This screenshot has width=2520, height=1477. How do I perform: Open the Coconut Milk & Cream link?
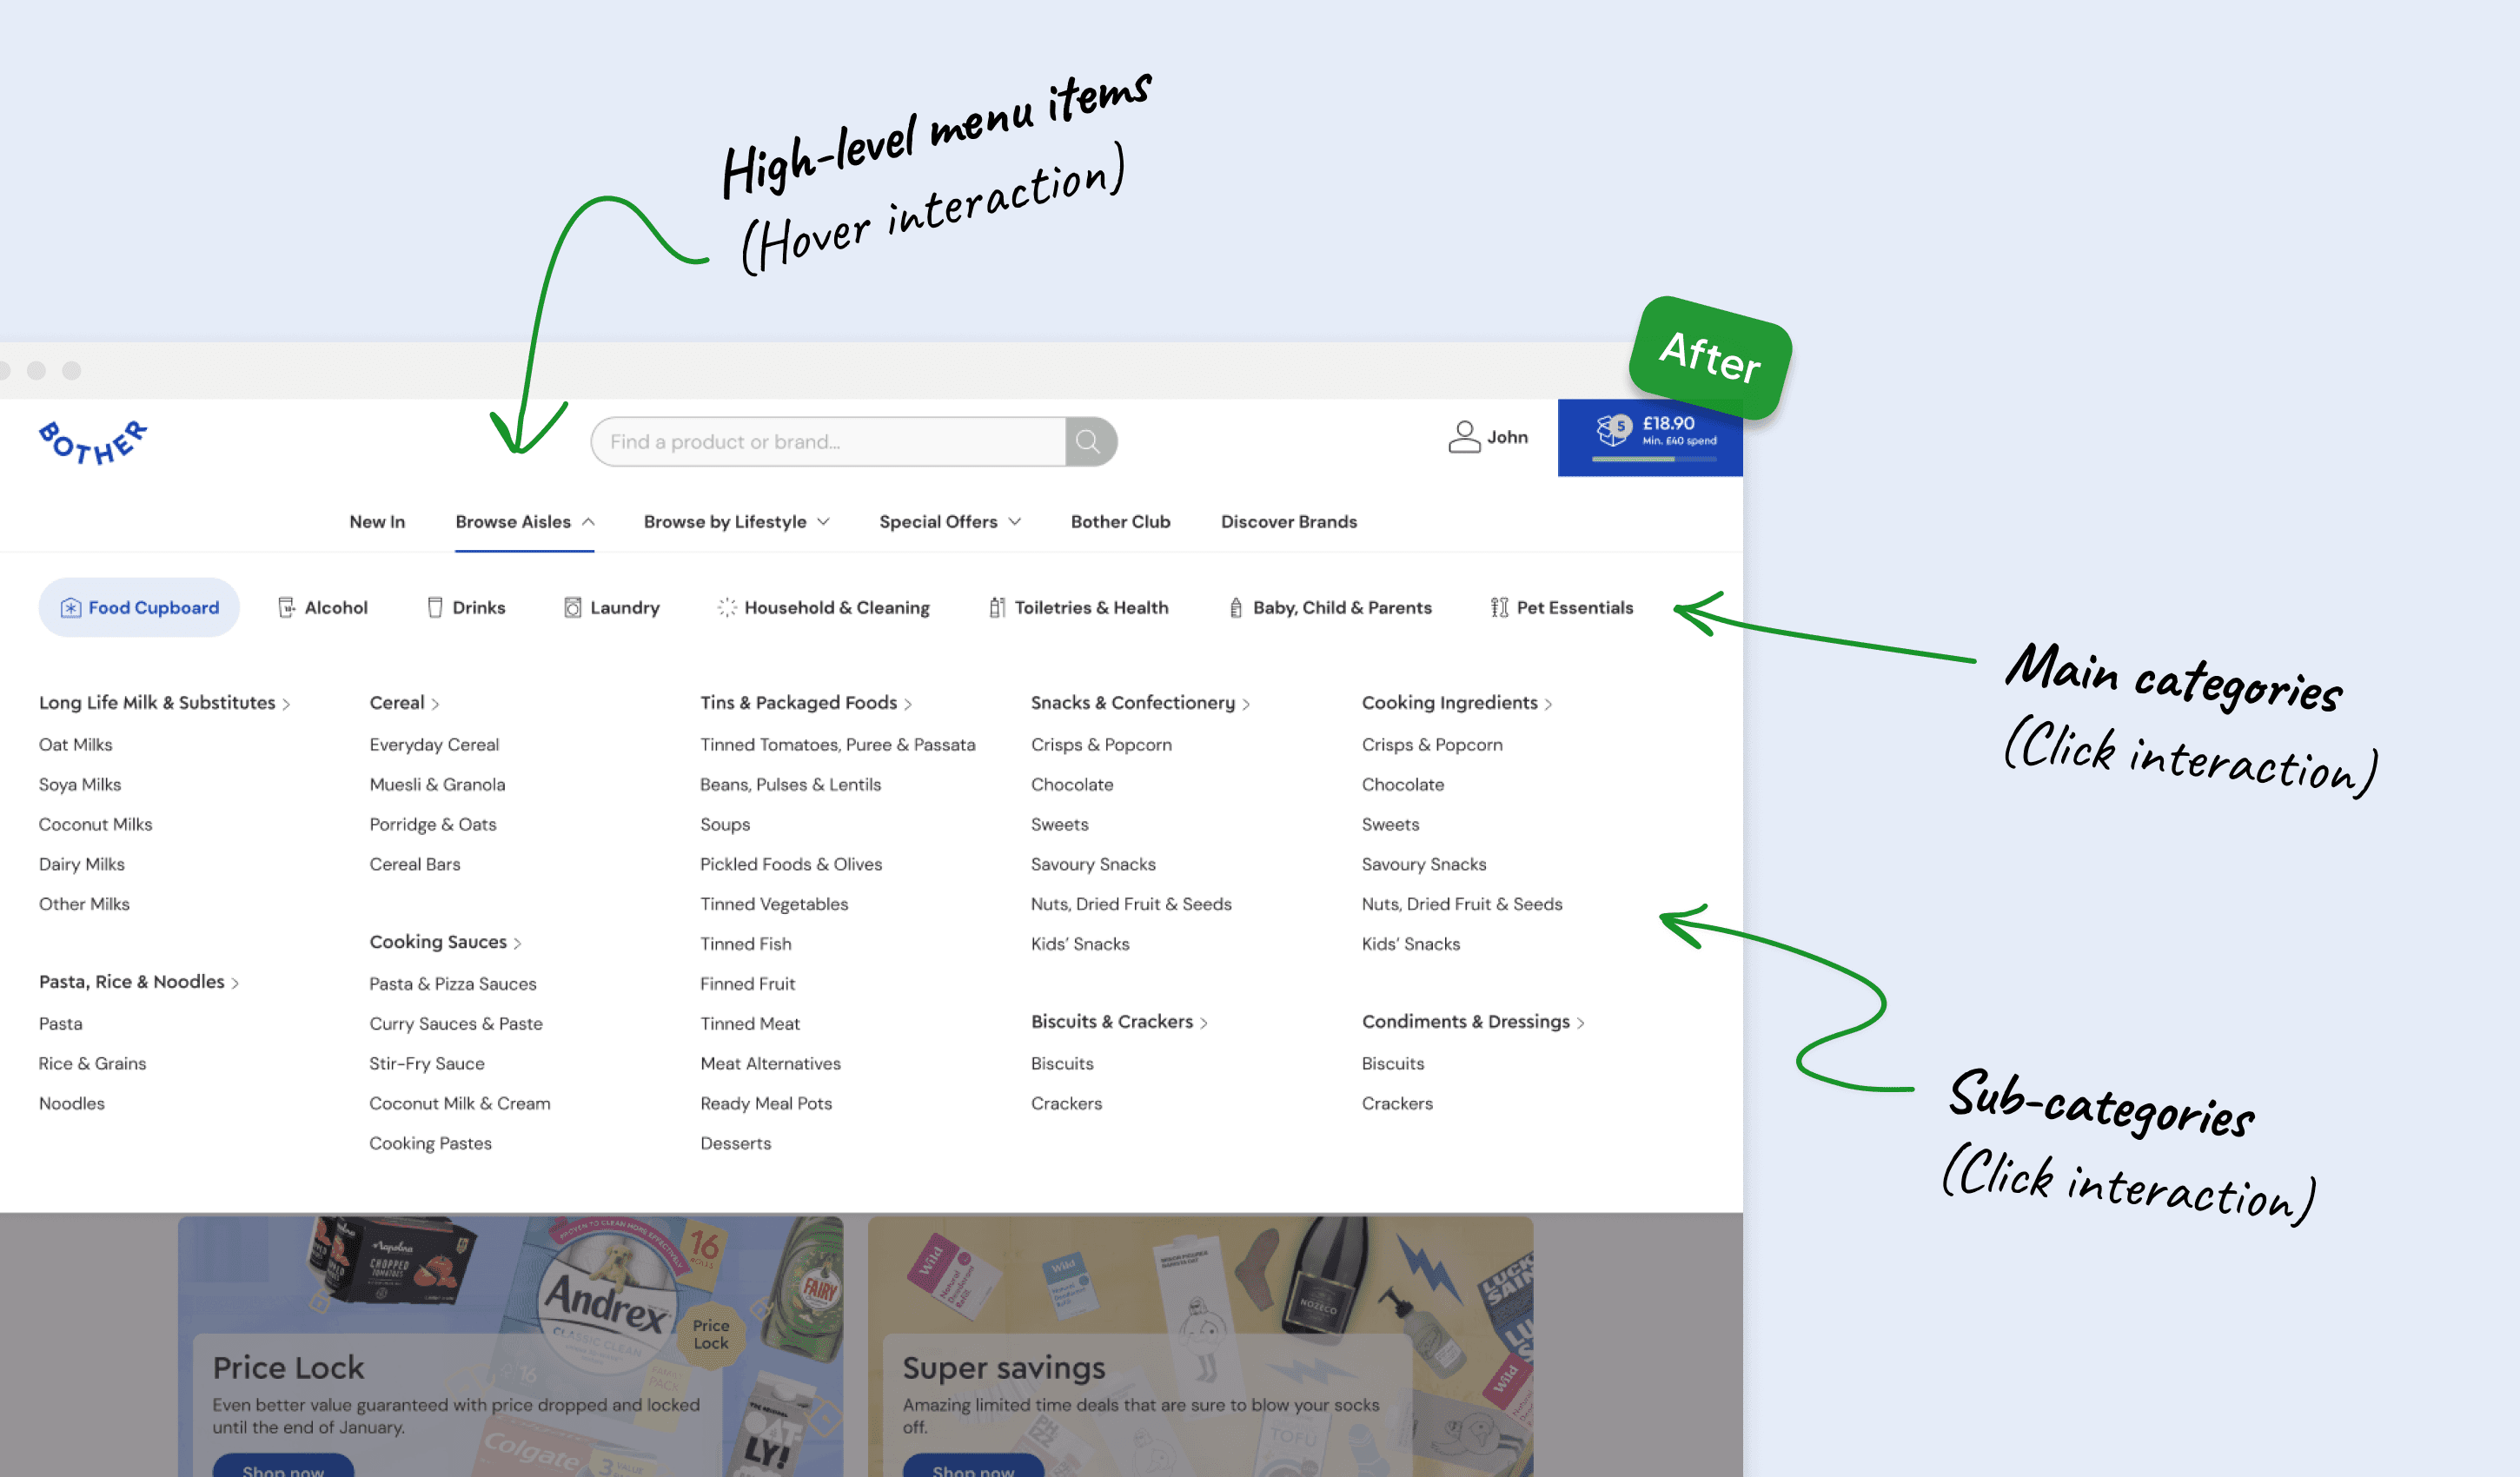(x=460, y=1104)
